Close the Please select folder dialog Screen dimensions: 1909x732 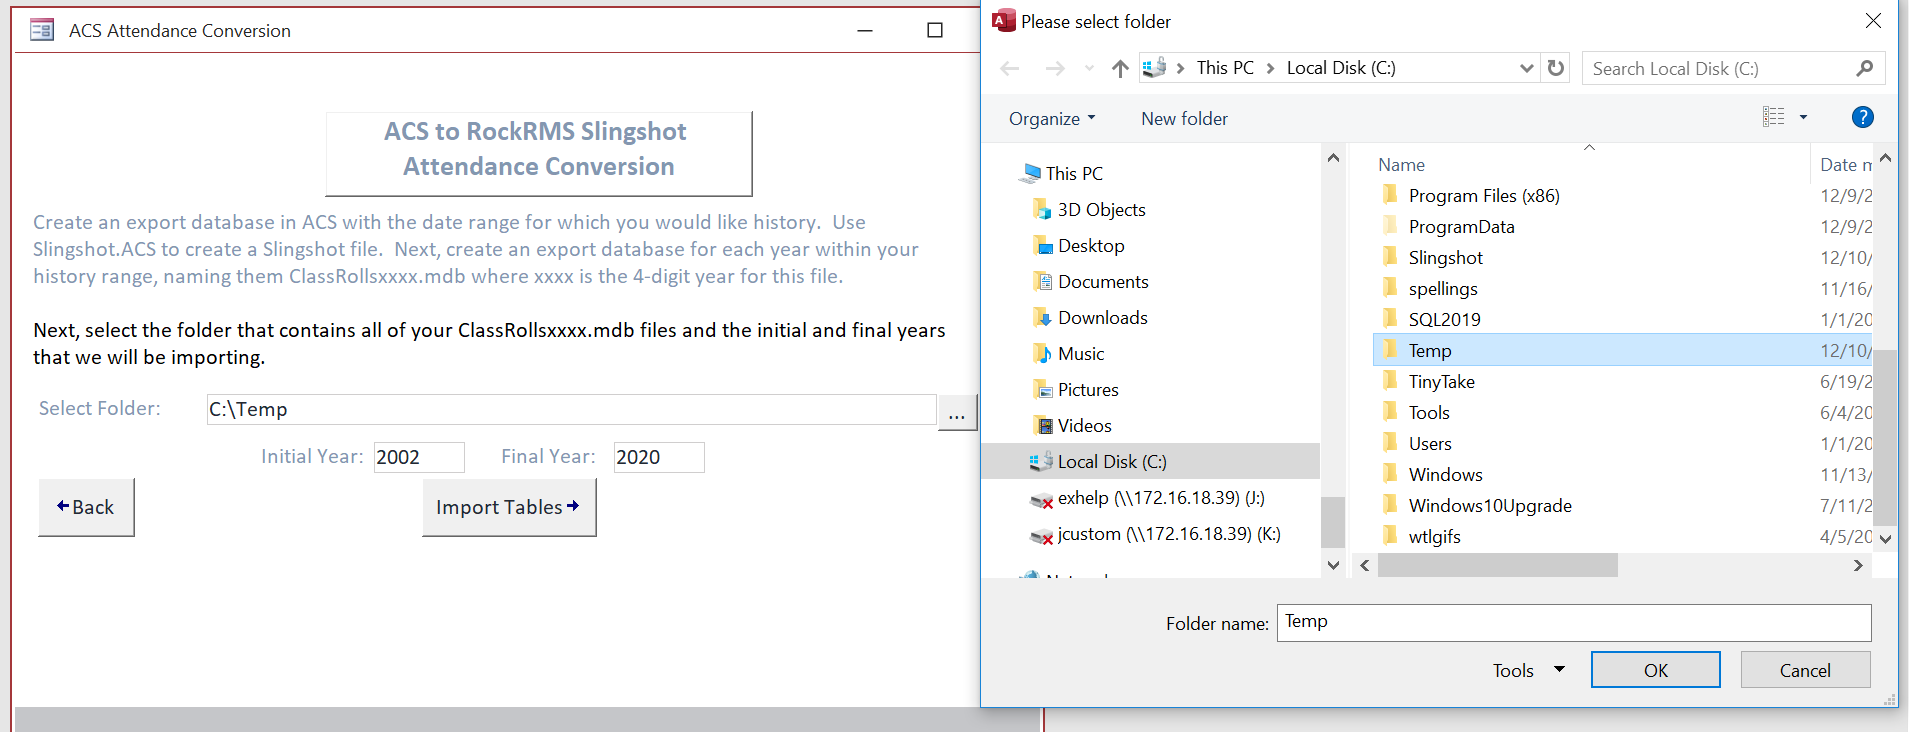coord(1873,21)
